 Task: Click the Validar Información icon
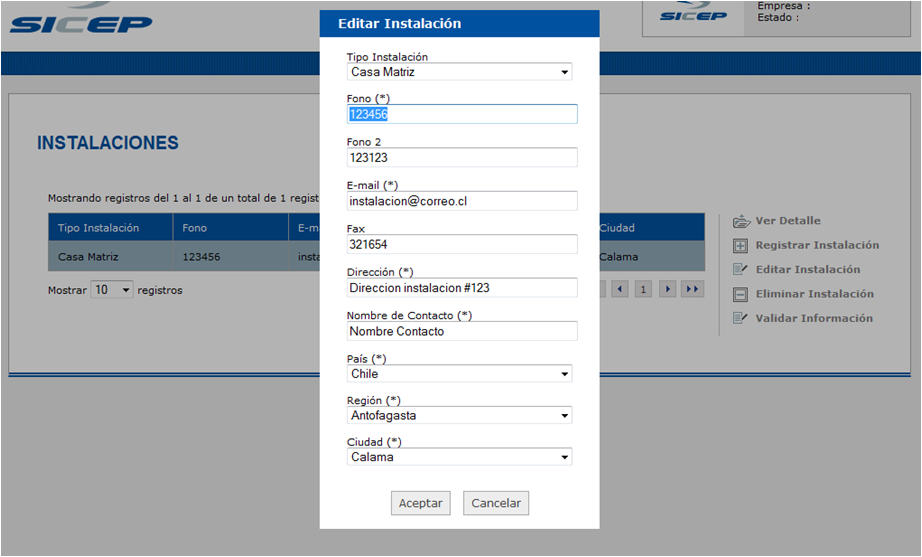tap(740, 318)
